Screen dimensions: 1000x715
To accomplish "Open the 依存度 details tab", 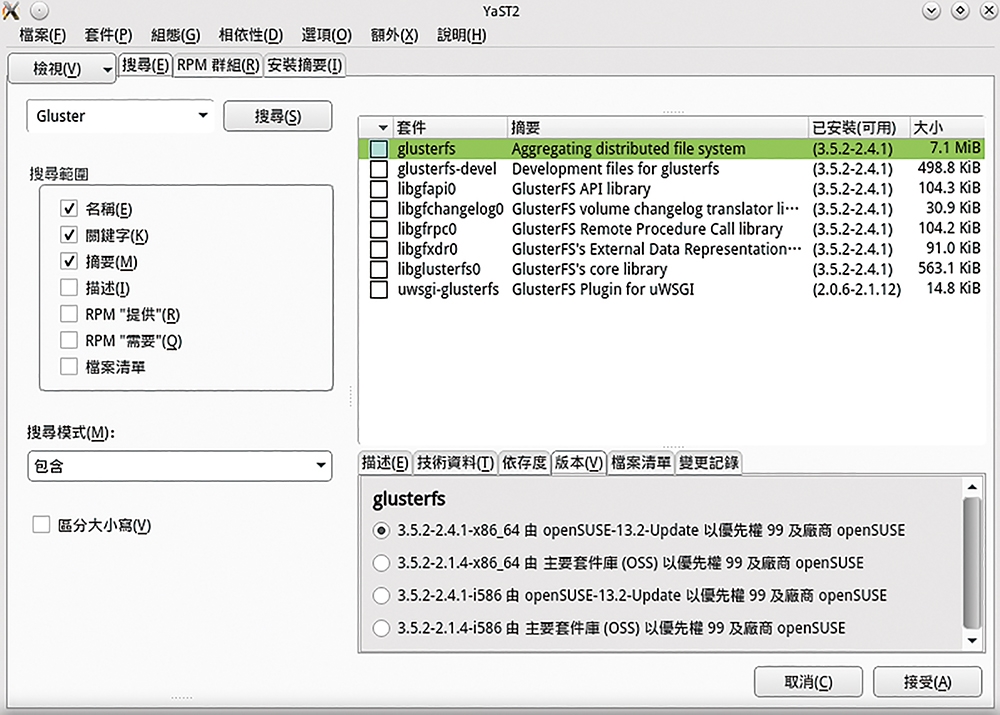I will click(x=524, y=462).
